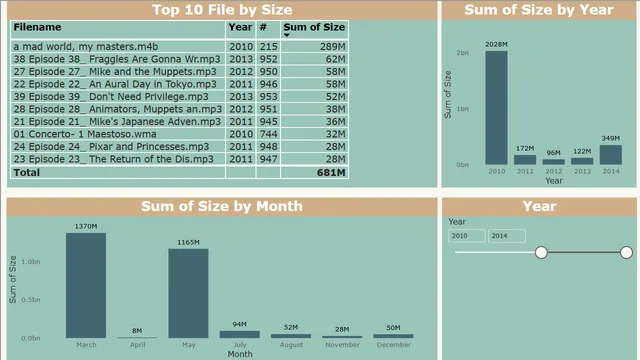The width and height of the screenshot is (640, 360).
Task: Click the 'Sum of Size by Month' title
Action: point(222,206)
